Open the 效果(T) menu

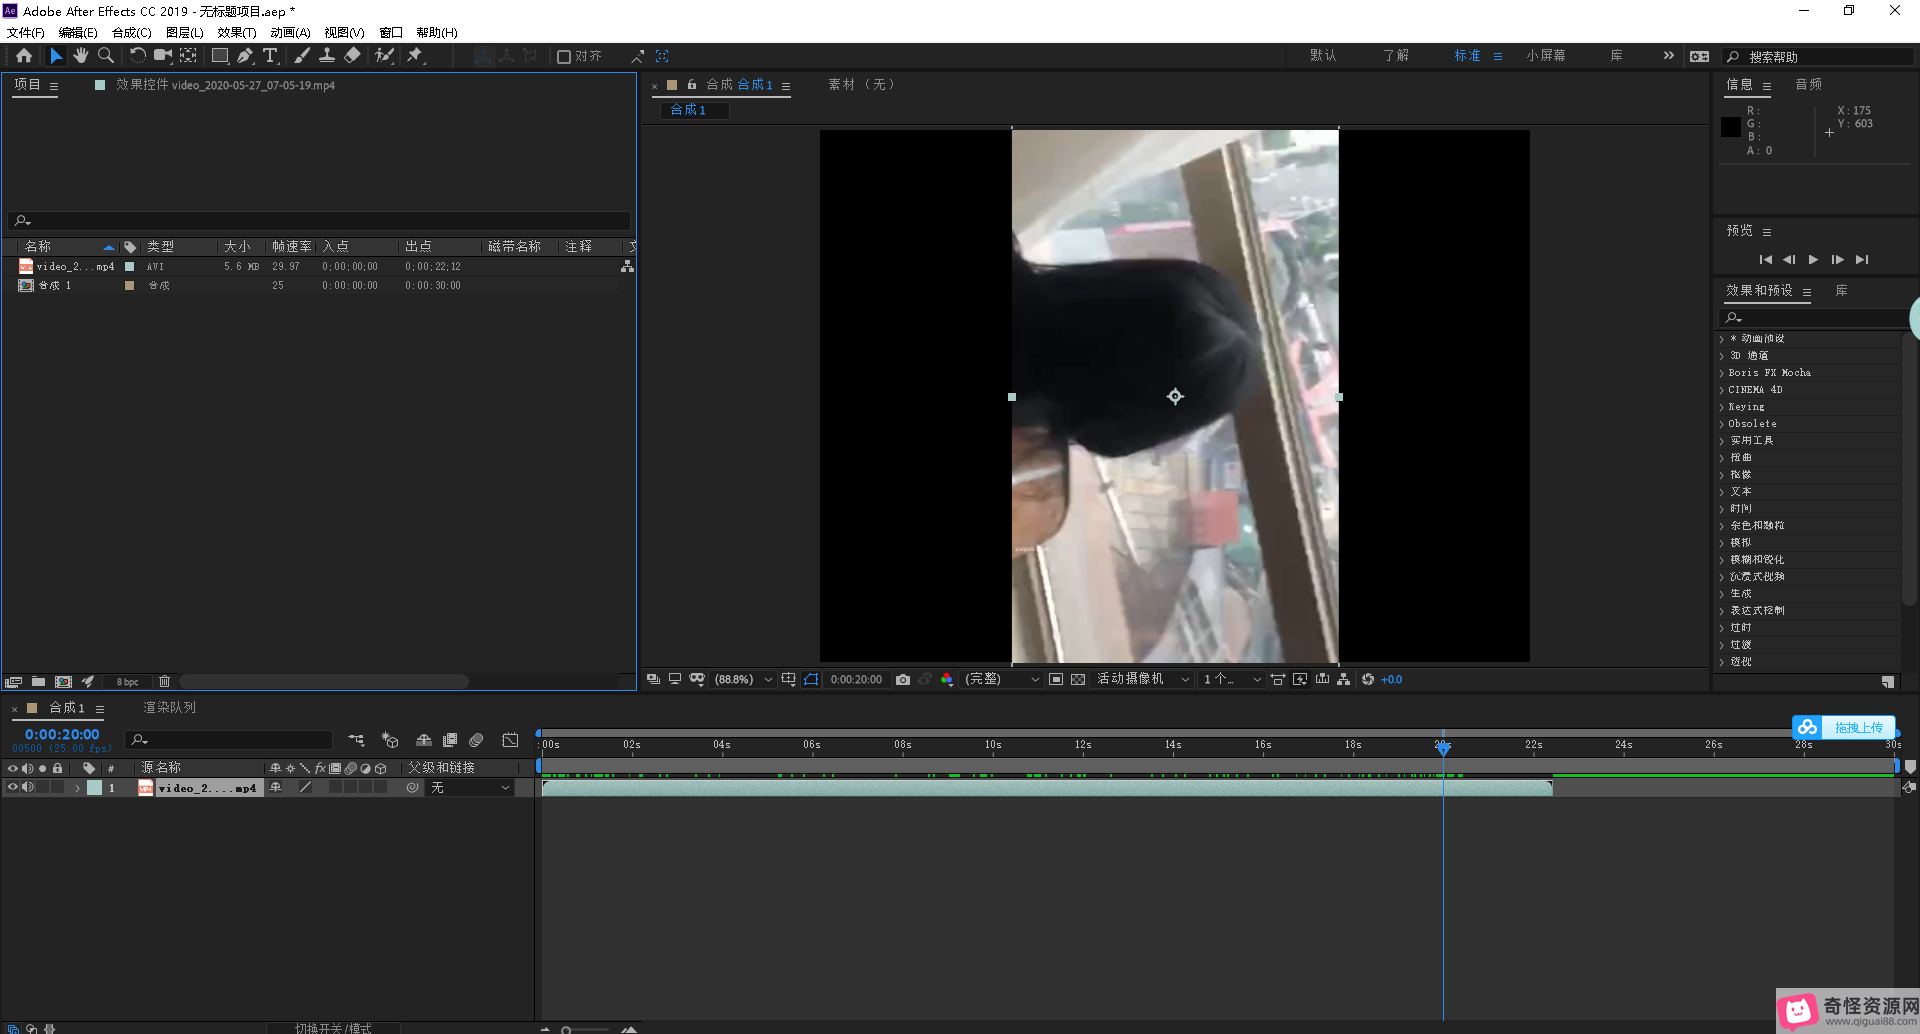(x=236, y=33)
